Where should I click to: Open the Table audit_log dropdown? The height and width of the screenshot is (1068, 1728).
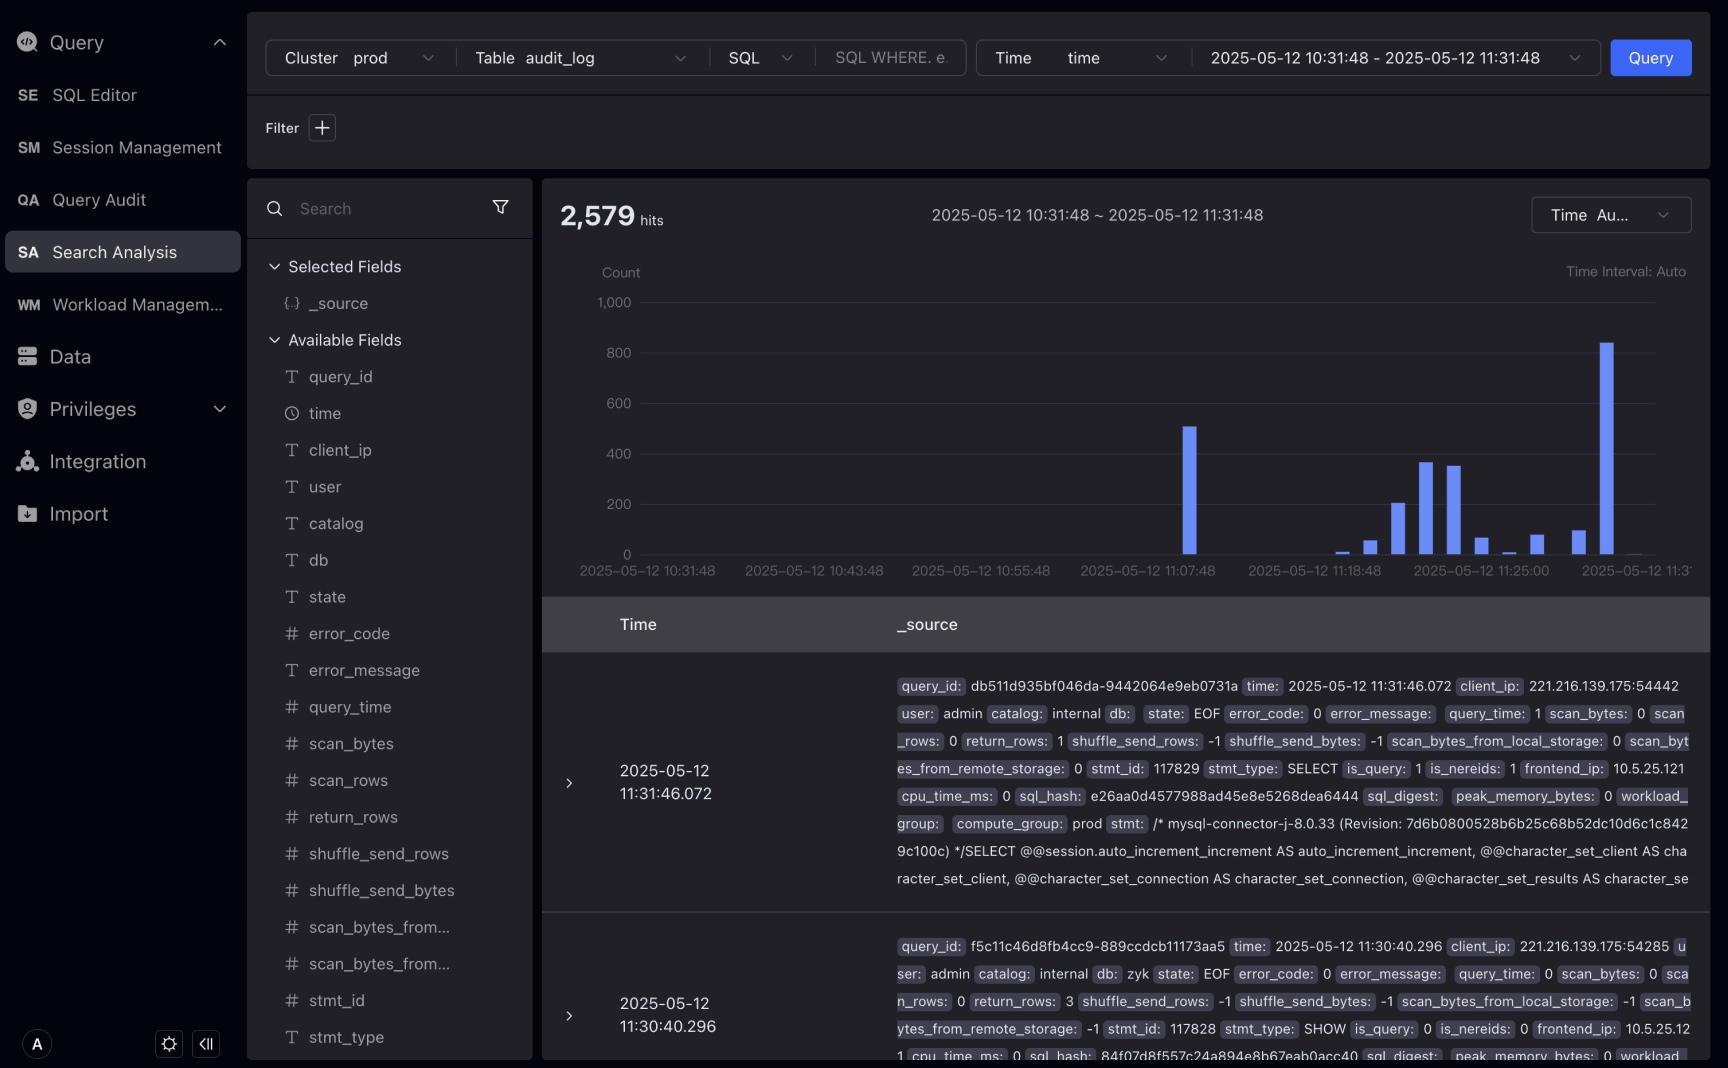pyautogui.click(x=580, y=58)
